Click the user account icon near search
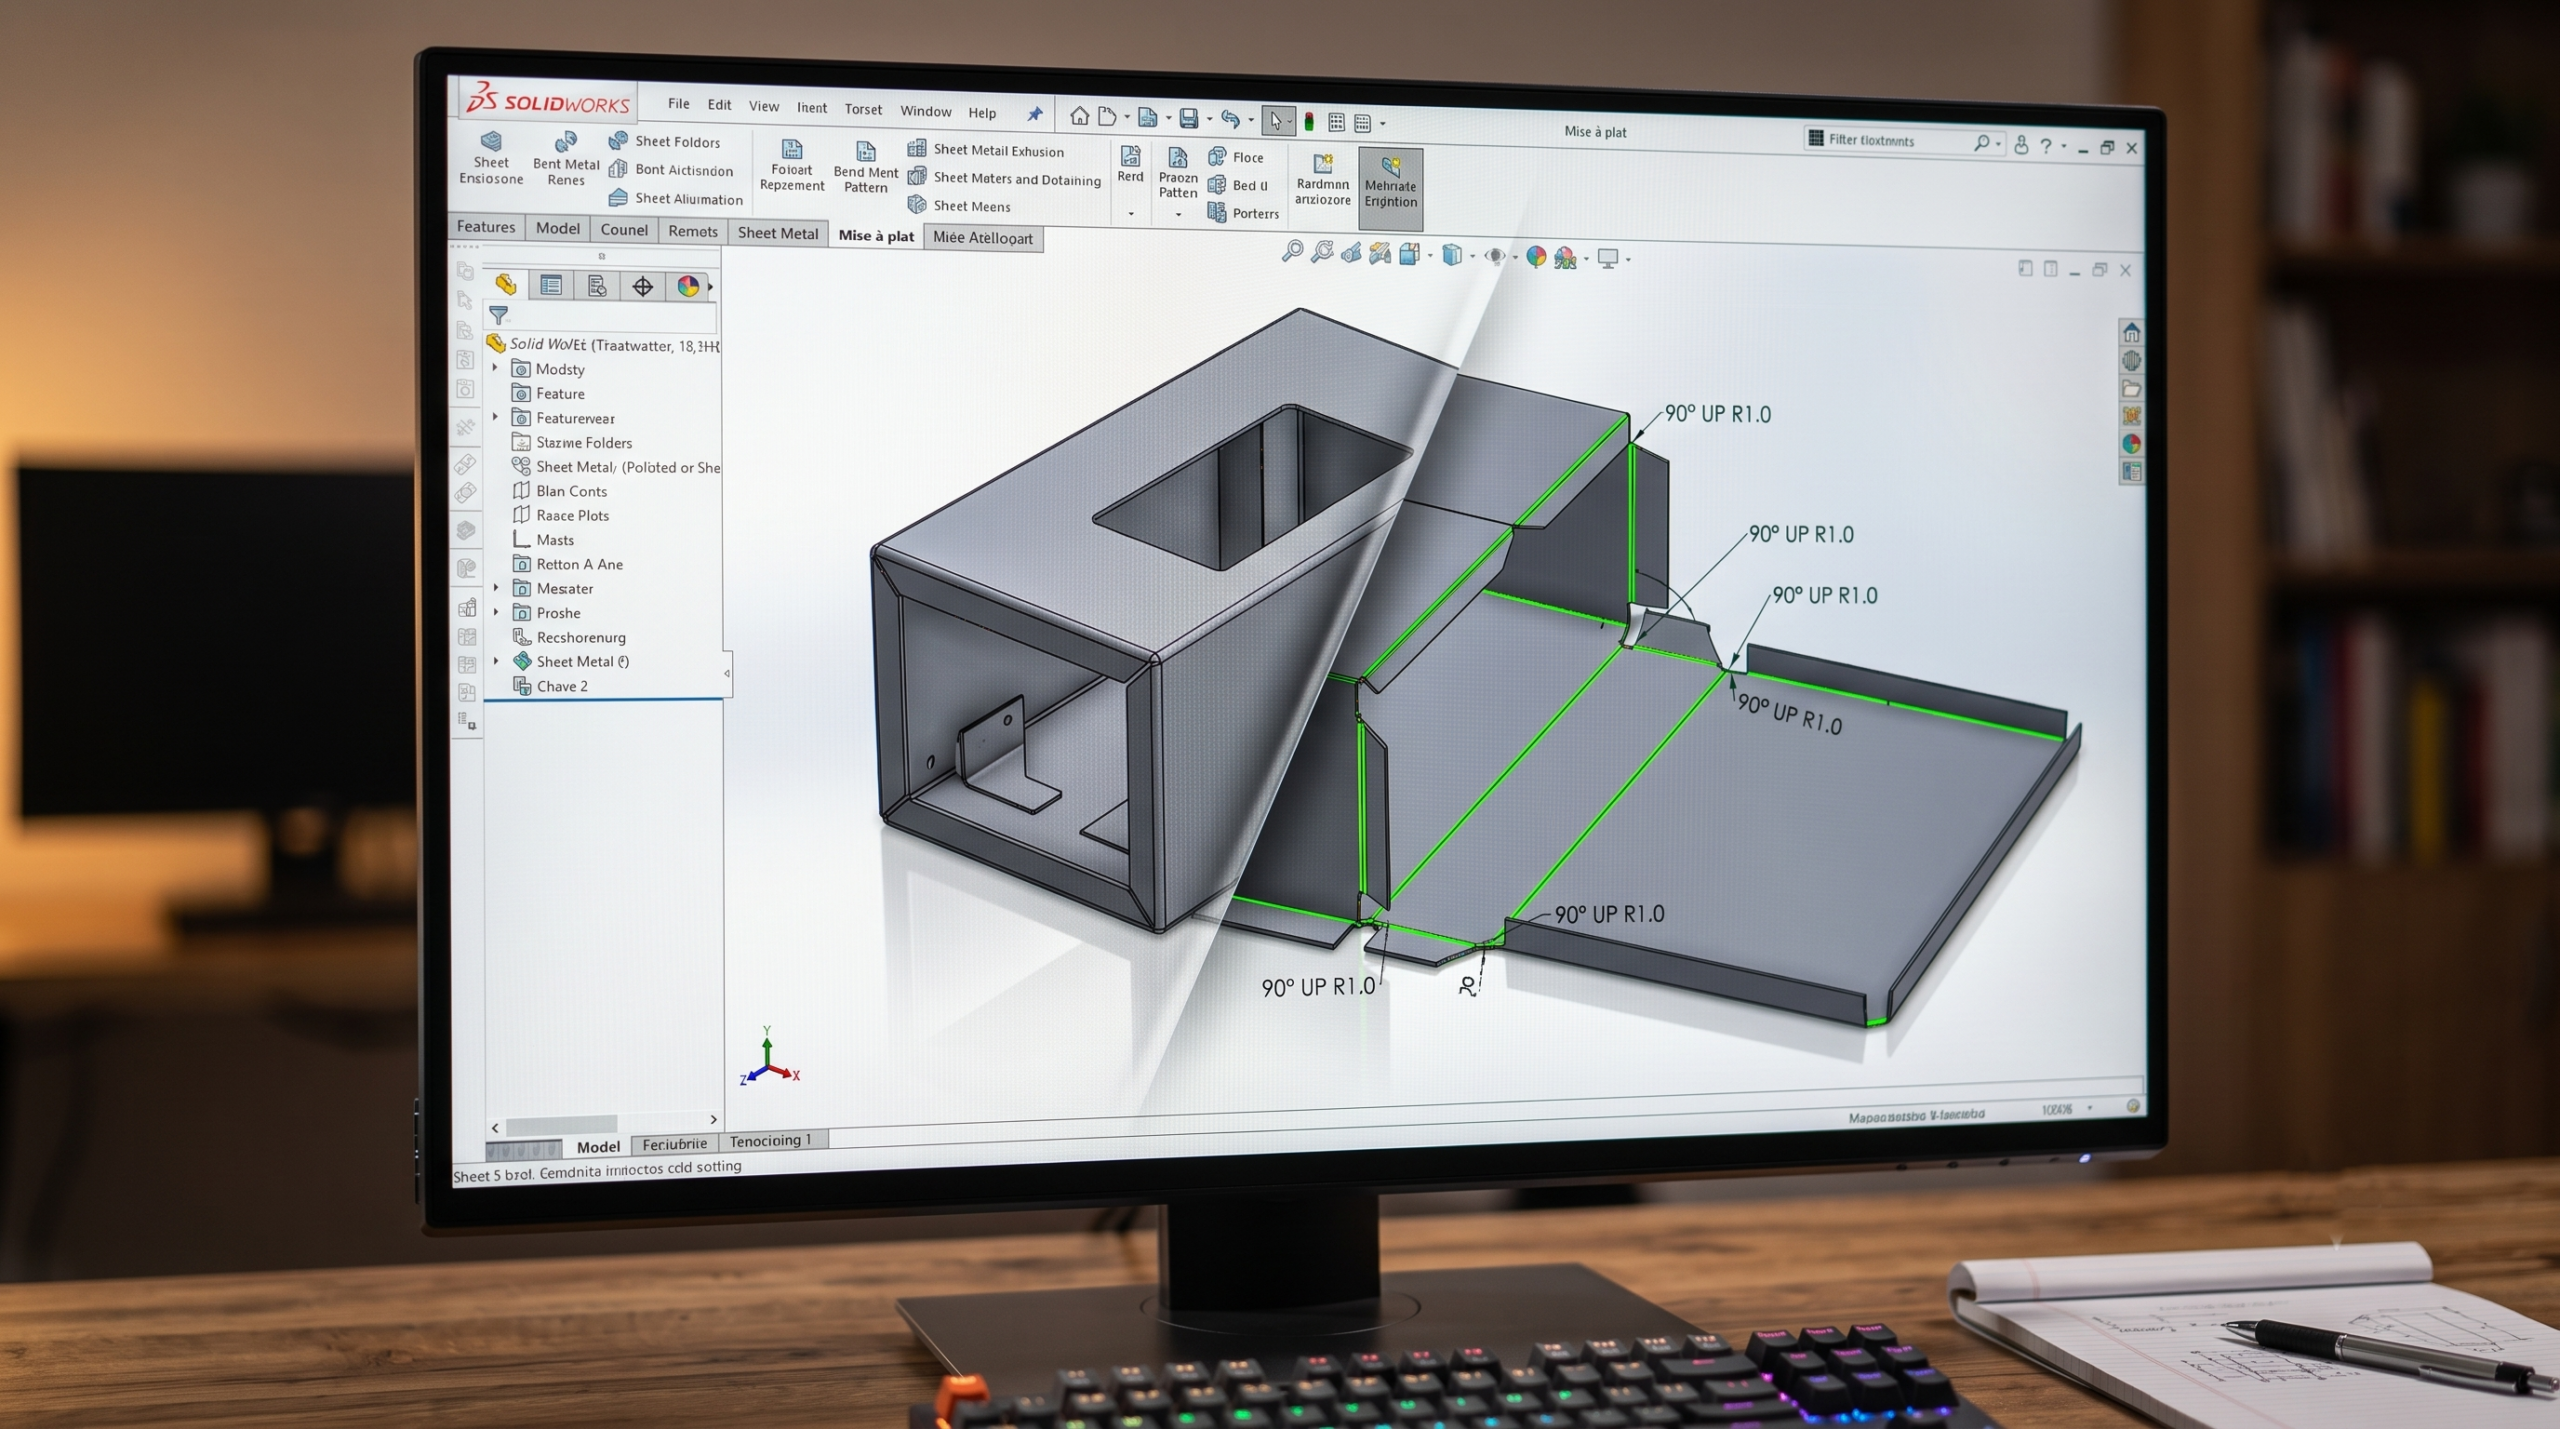 pyautogui.click(x=2021, y=145)
